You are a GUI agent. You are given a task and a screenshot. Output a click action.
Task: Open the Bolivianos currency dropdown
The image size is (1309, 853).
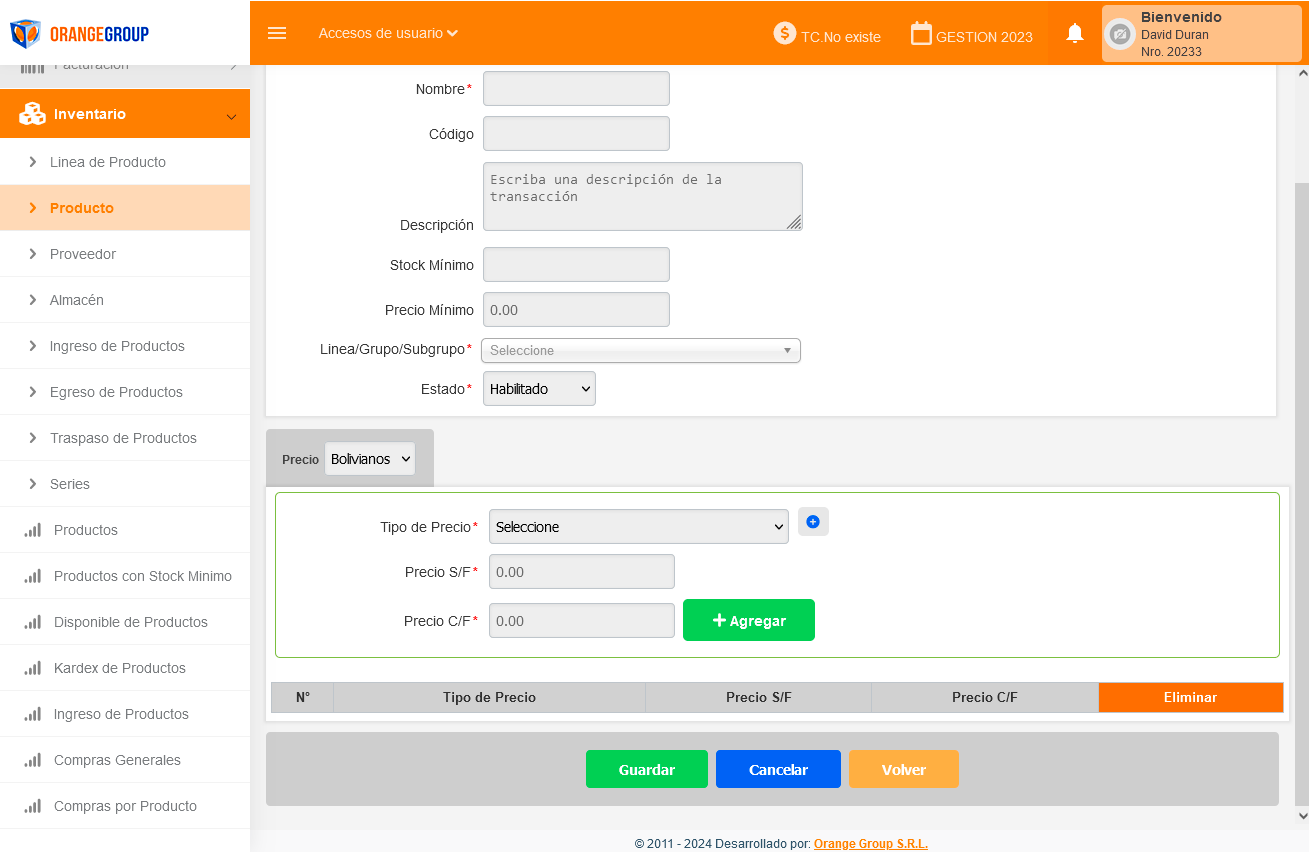coord(369,459)
